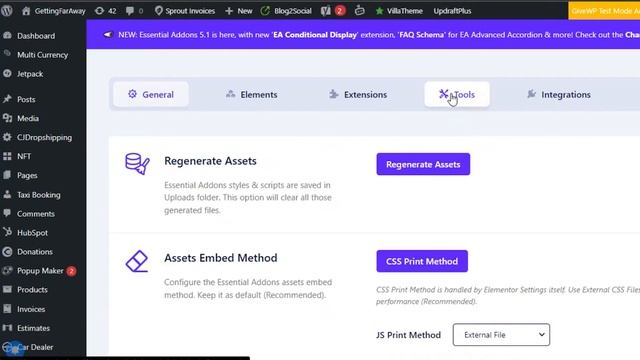
Task: Open Invoices in the sidebar
Action: 31,309
